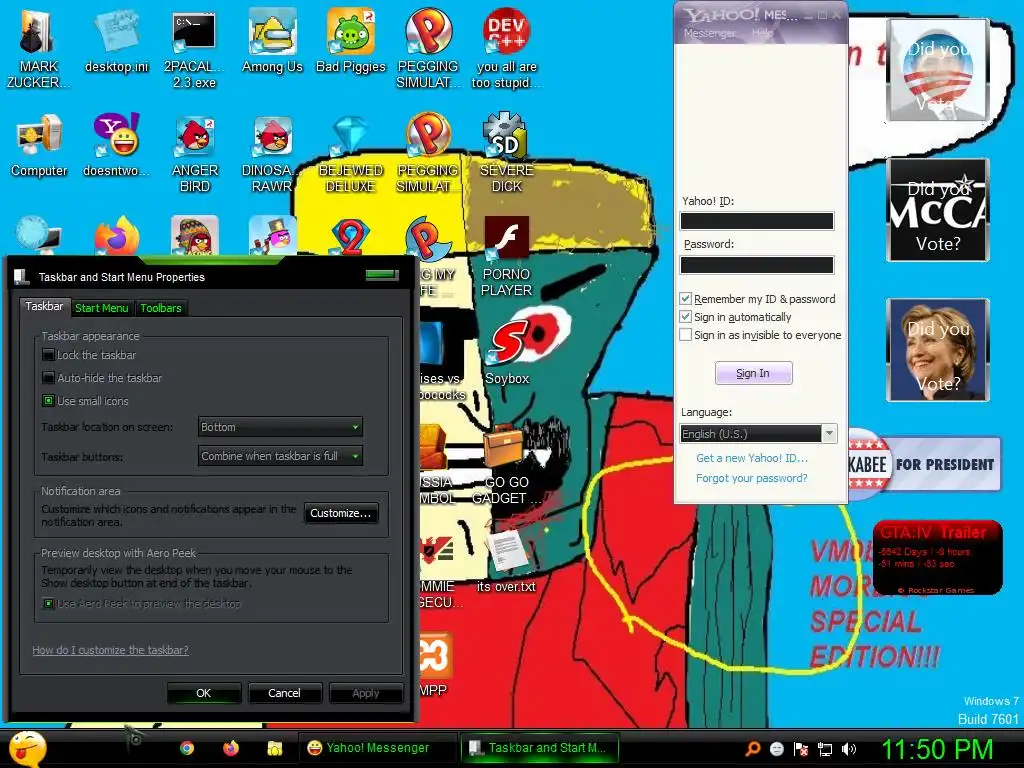Viewport: 1024px width, 768px height.
Task: Open the MARK ZUCKER desktop icon
Action: pos(39,47)
